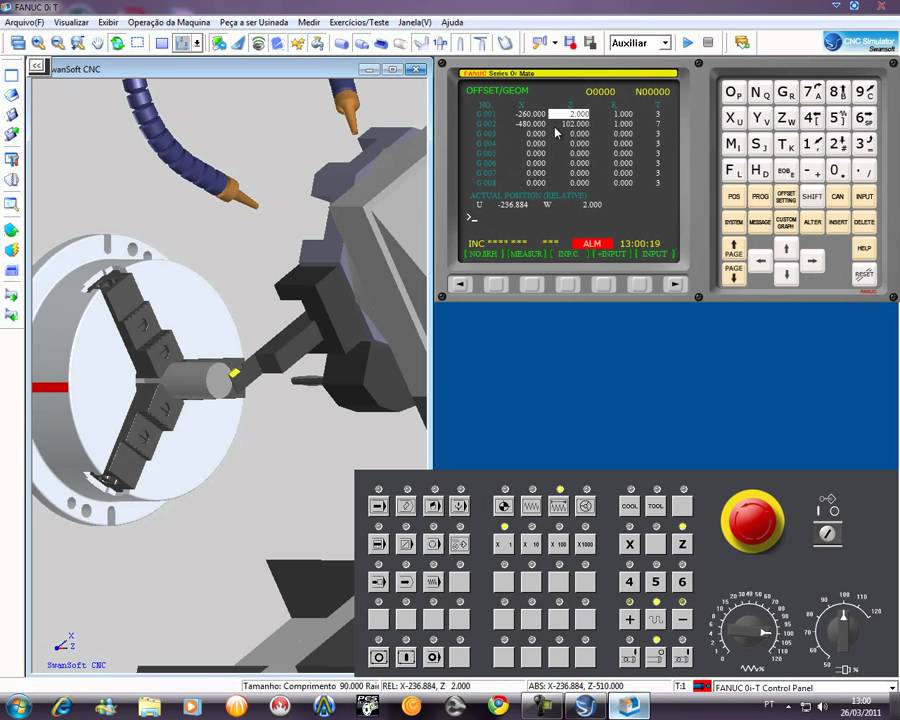This screenshot has width=900, height=720.
Task: Select the X1000 increment button
Action: [x=585, y=544]
